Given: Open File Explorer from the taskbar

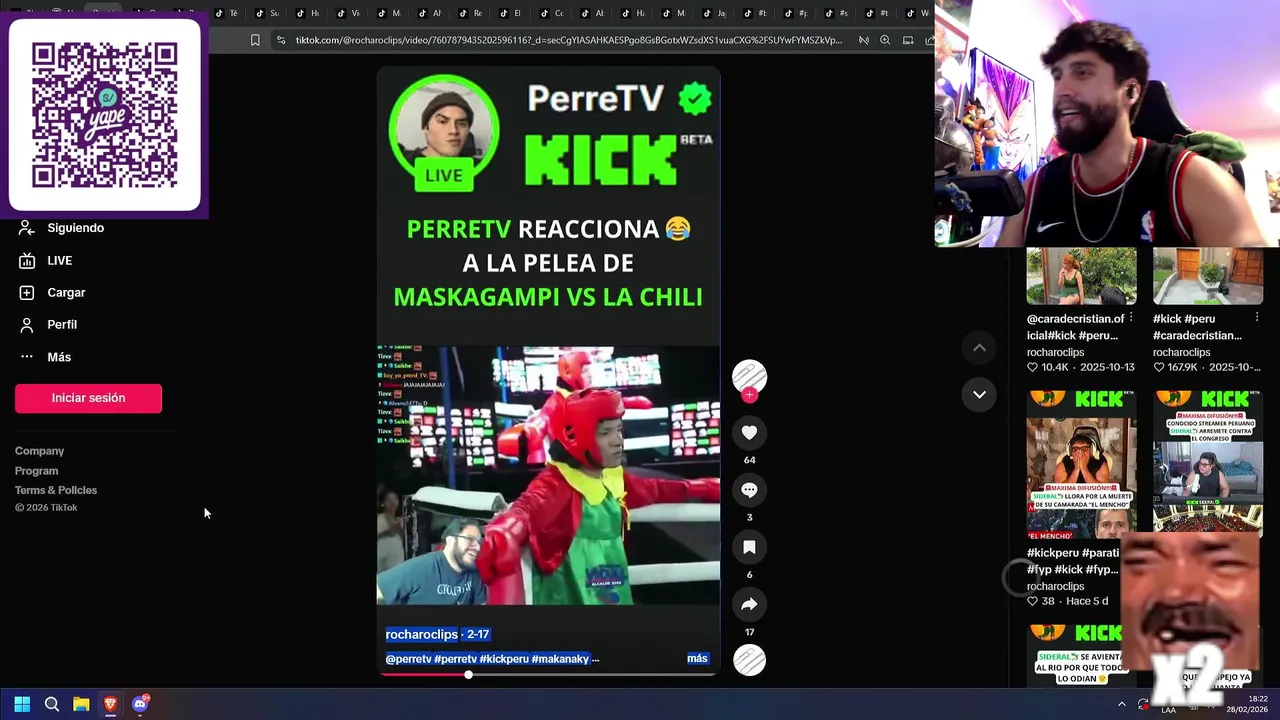Looking at the screenshot, I should (x=81, y=704).
